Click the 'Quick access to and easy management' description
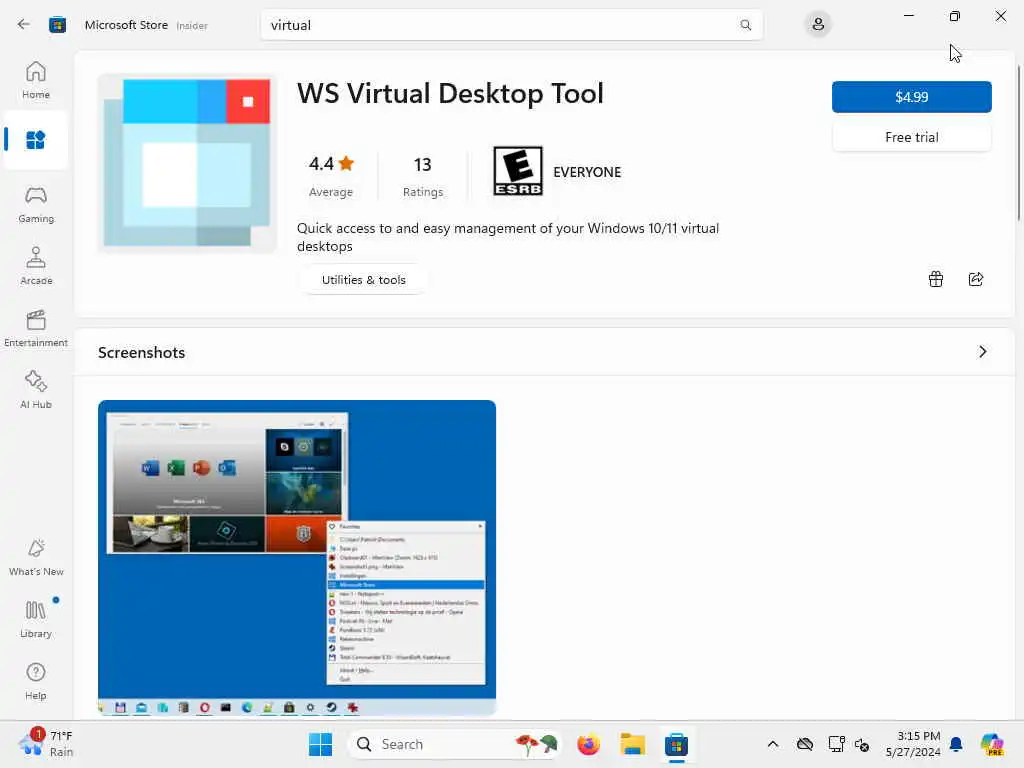This screenshot has width=1024, height=768. point(508,237)
